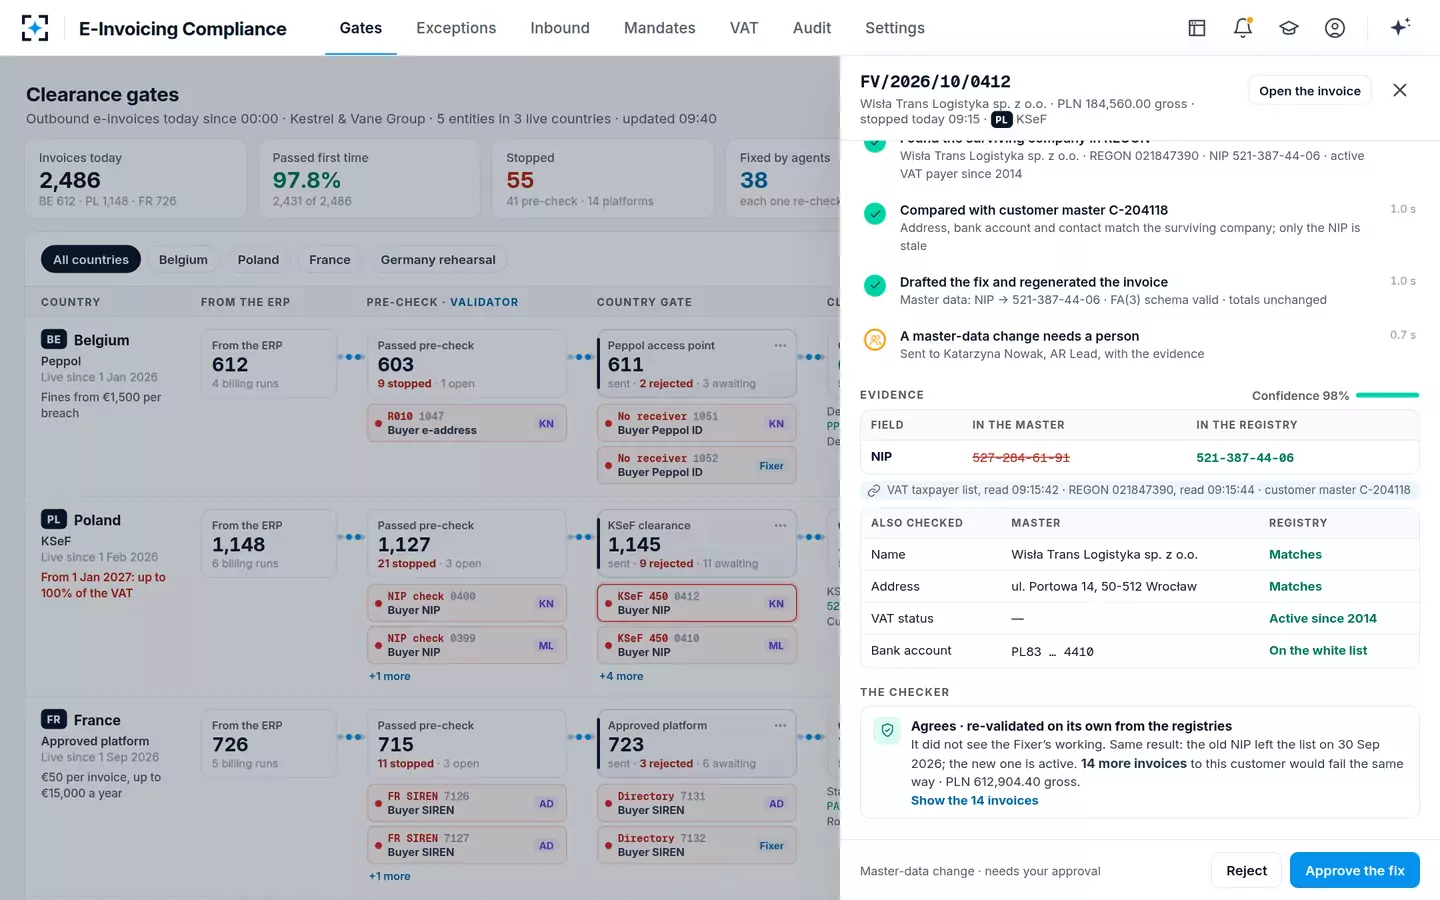Expand '+1 more' under France pre-check

coord(390,876)
